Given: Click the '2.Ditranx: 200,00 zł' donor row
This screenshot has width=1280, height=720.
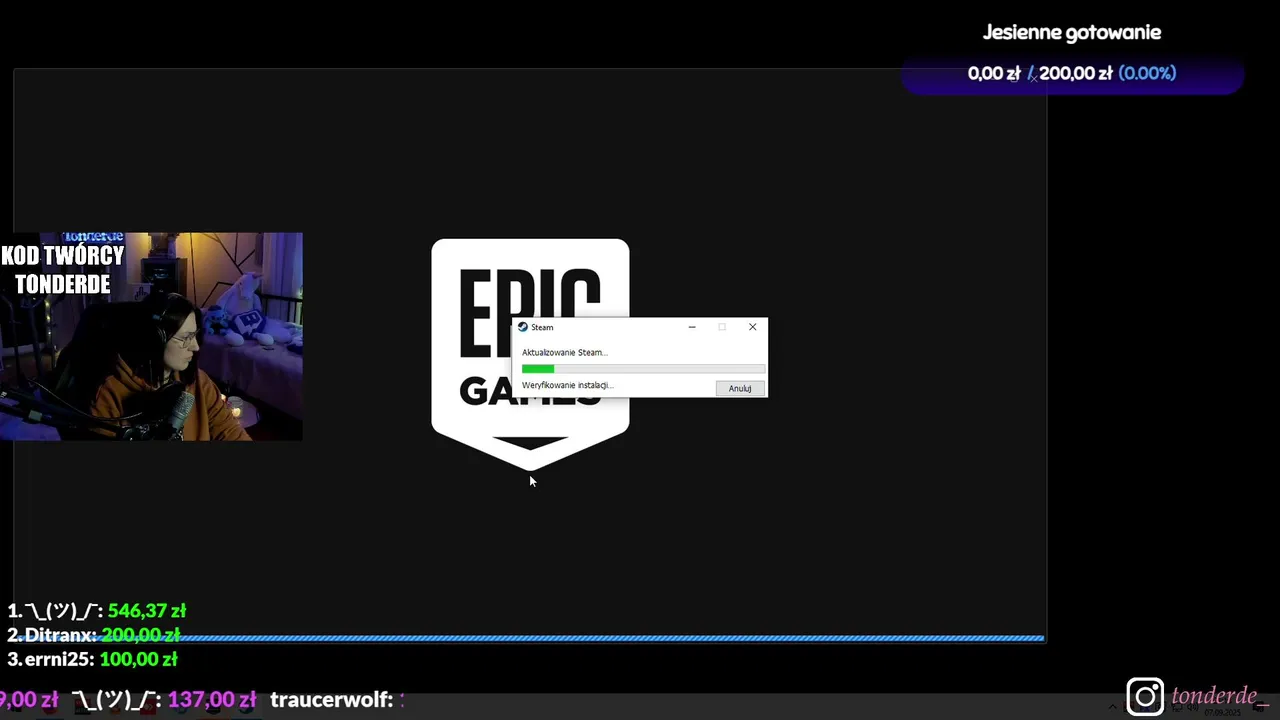Looking at the screenshot, I should pos(93,635).
